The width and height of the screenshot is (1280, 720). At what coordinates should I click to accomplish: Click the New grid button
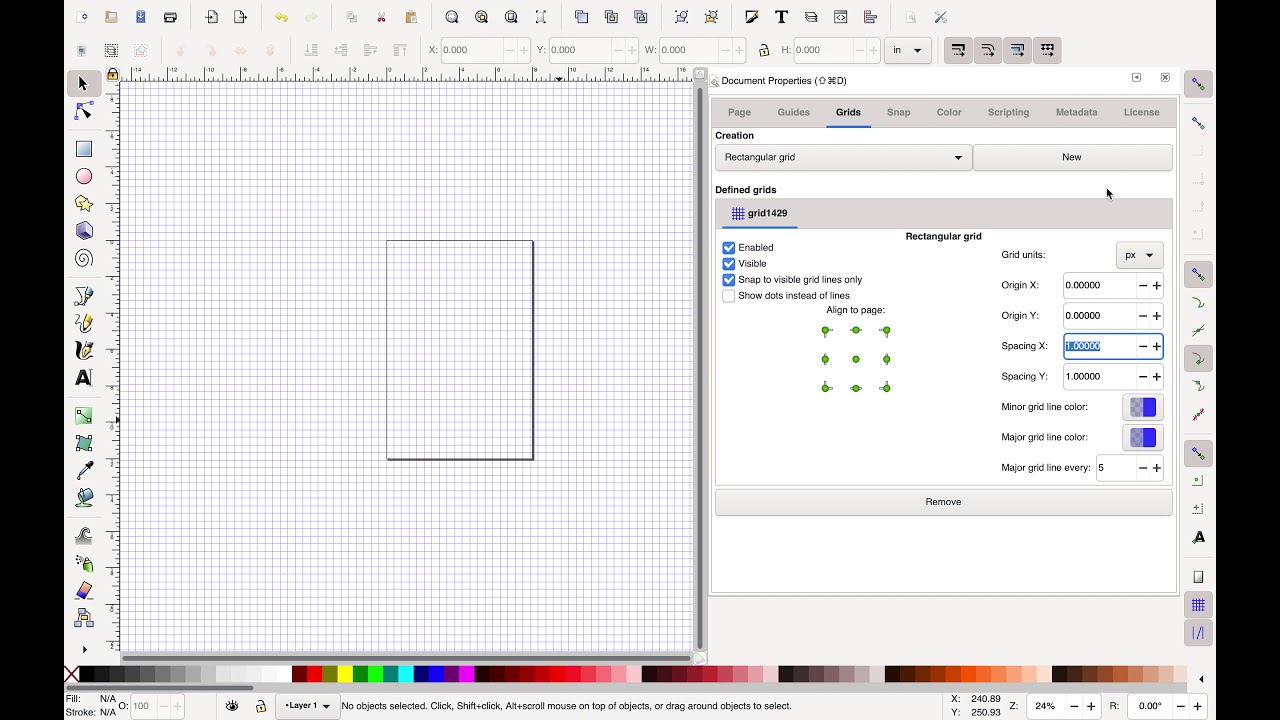tap(1072, 157)
